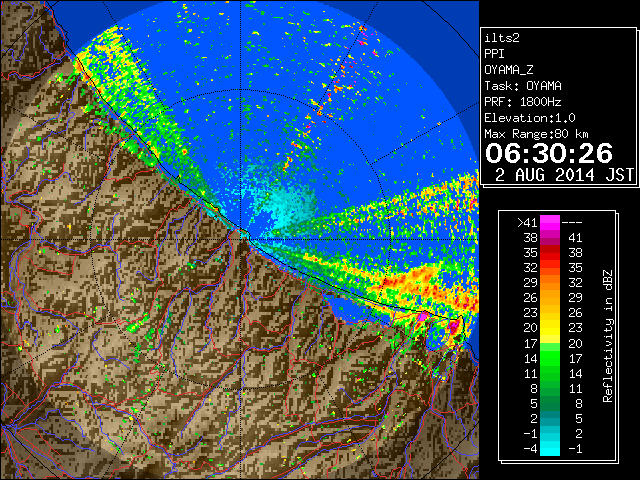Click the Elevation:1.0 text
The image size is (640, 480).
(x=530, y=118)
